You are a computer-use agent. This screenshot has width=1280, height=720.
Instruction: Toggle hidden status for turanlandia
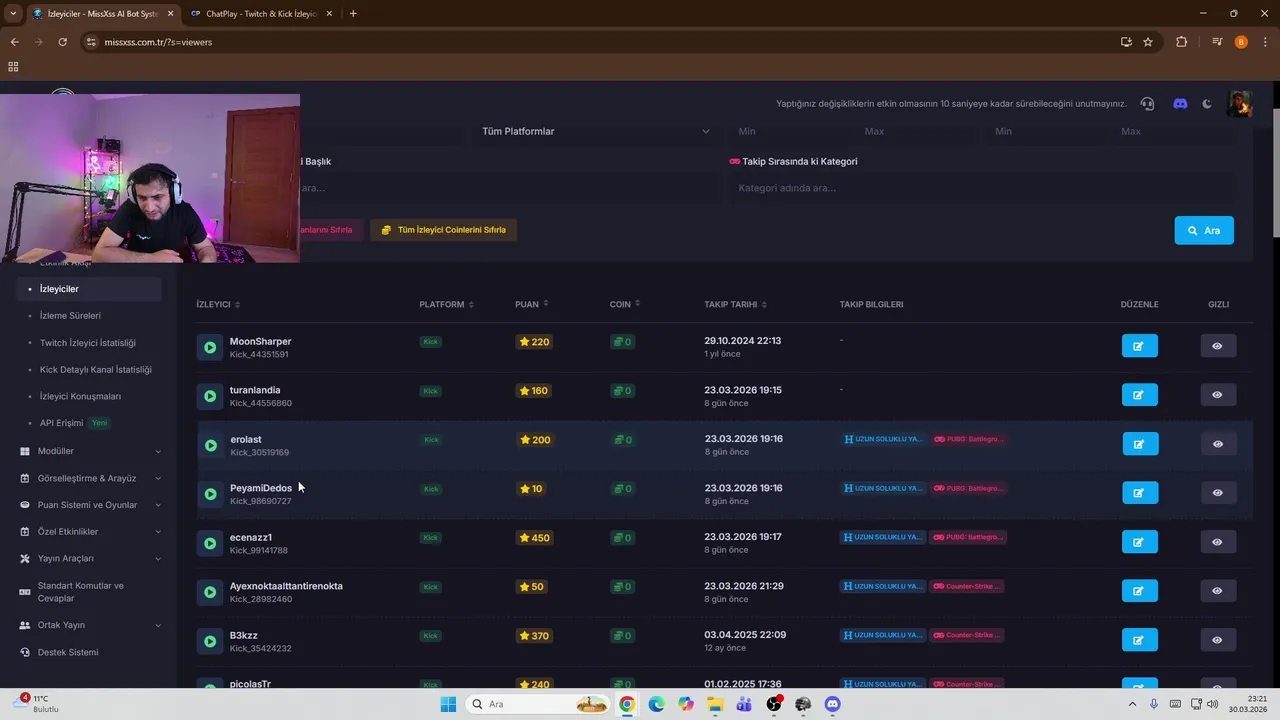[x=1217, y=395]
